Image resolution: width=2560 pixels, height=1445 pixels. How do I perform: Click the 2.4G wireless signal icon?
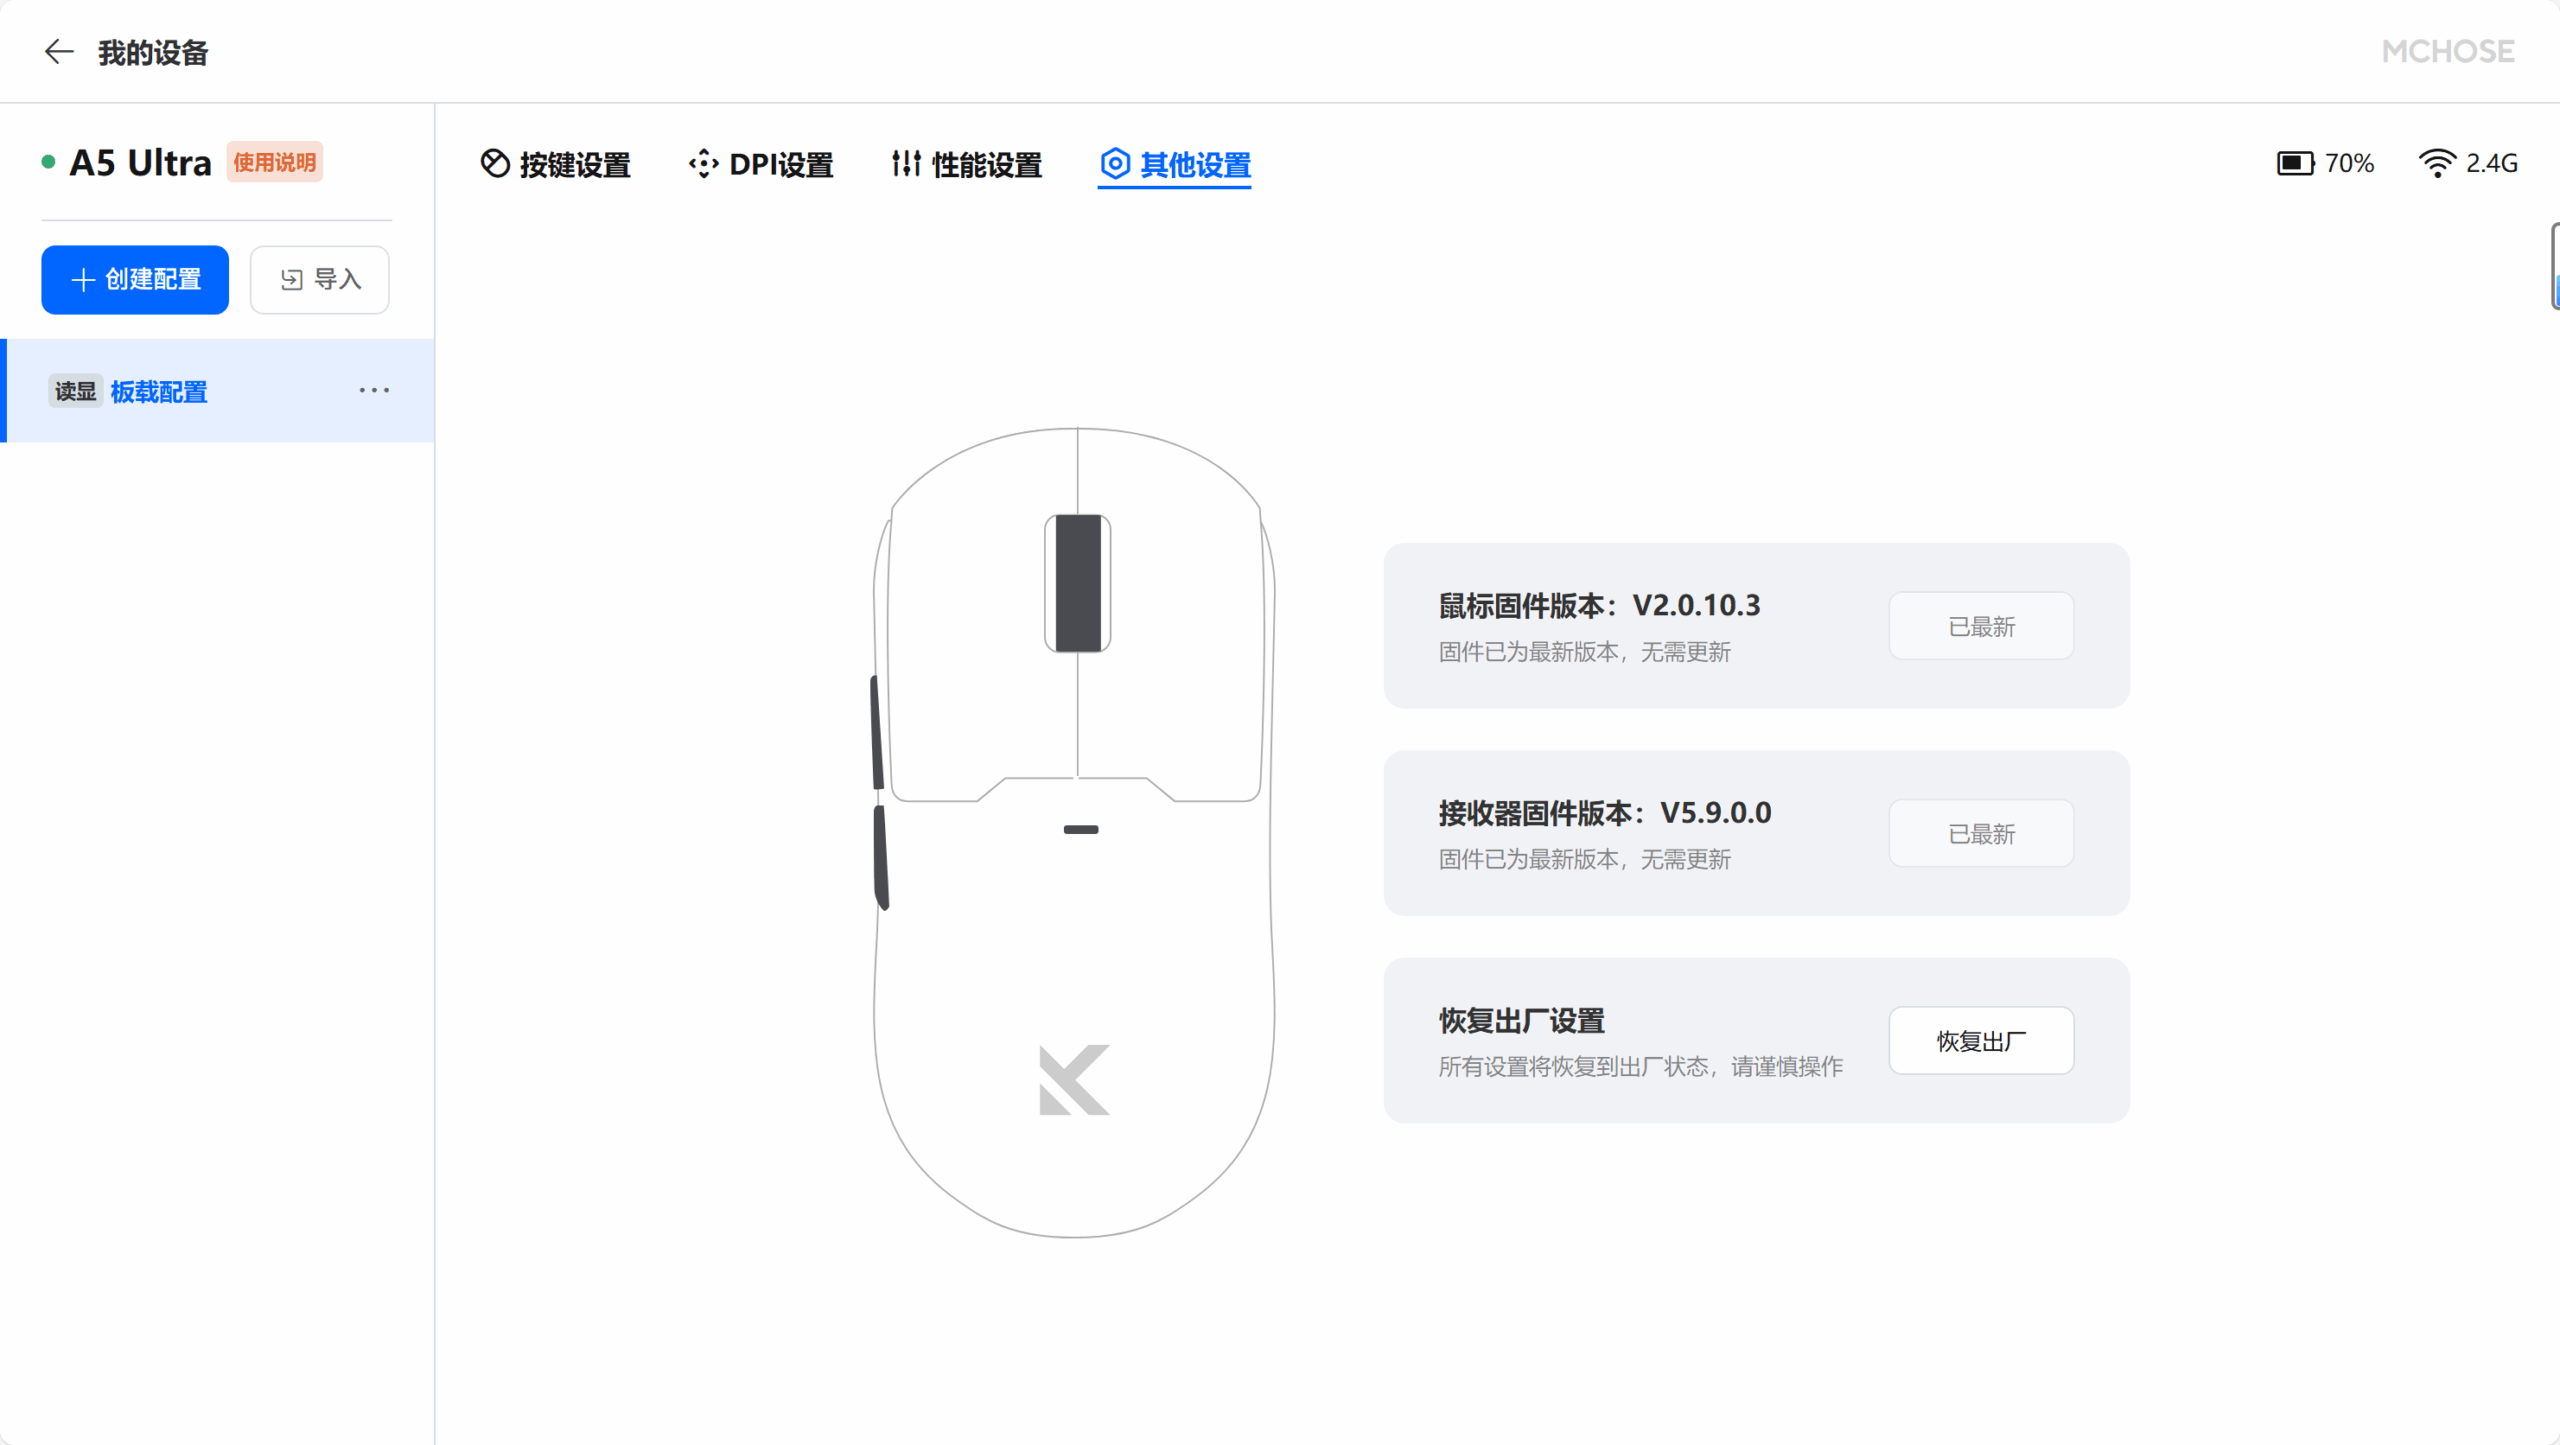(2437, 163)
